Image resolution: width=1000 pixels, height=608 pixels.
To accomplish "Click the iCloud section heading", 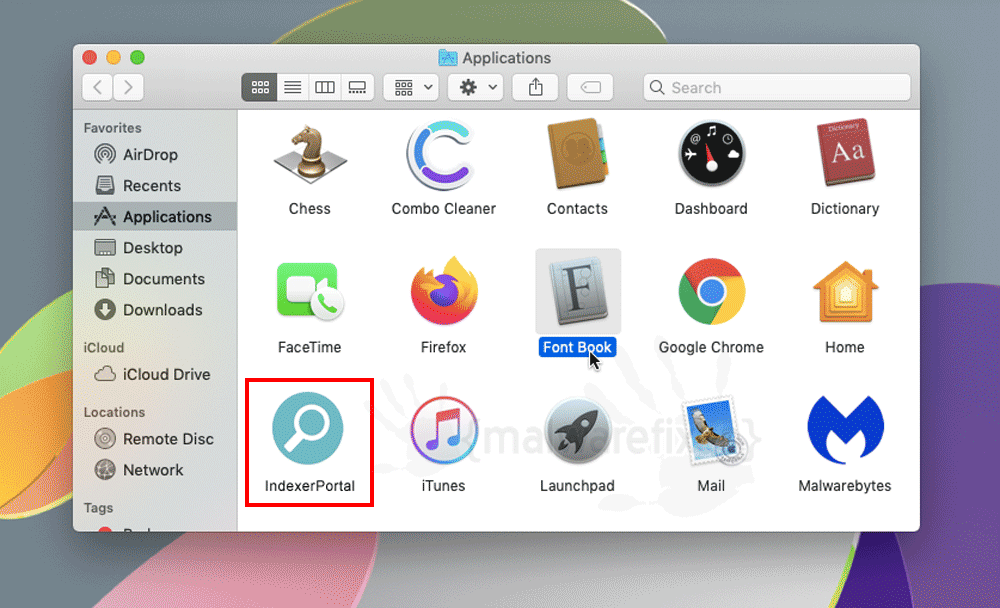I will point(104,348).
